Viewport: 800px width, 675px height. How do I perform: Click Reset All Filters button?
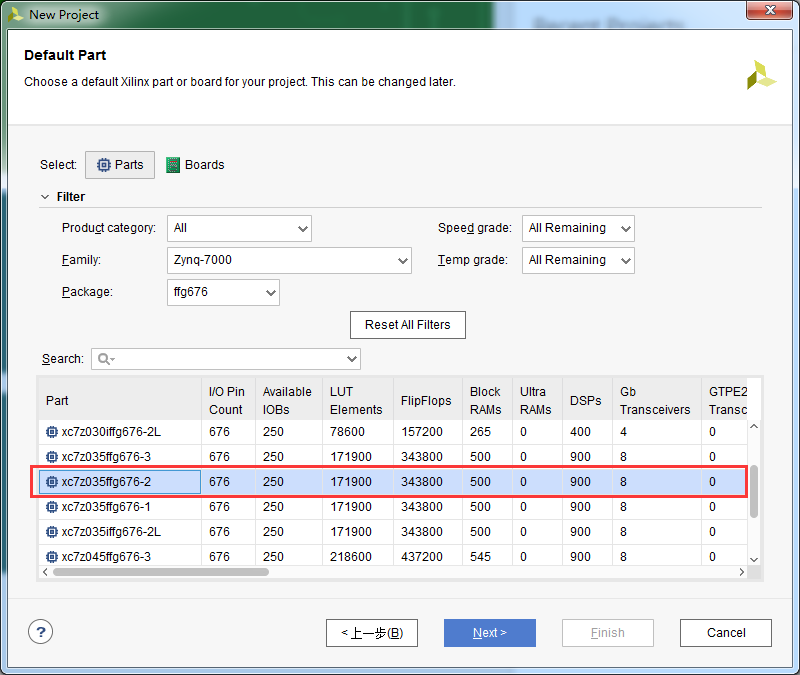408,325
